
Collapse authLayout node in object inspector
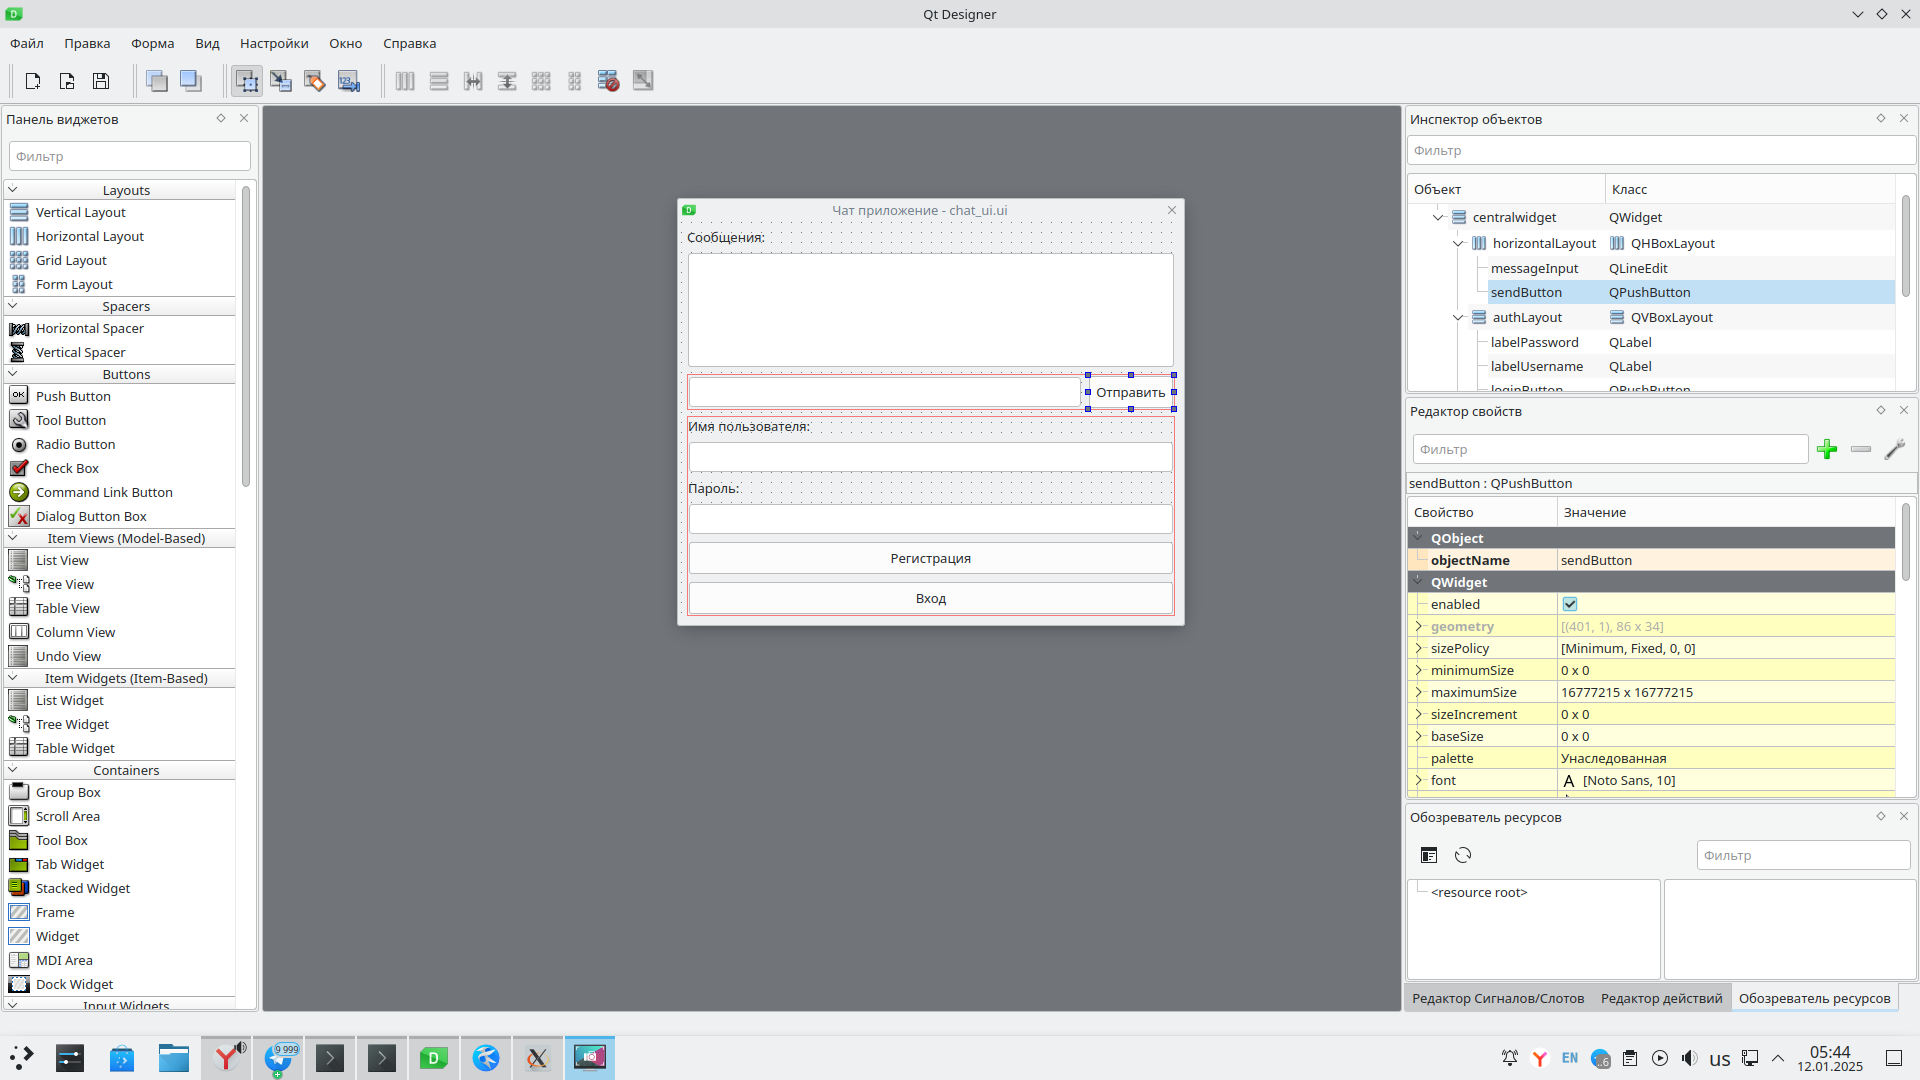(1458, 317)
